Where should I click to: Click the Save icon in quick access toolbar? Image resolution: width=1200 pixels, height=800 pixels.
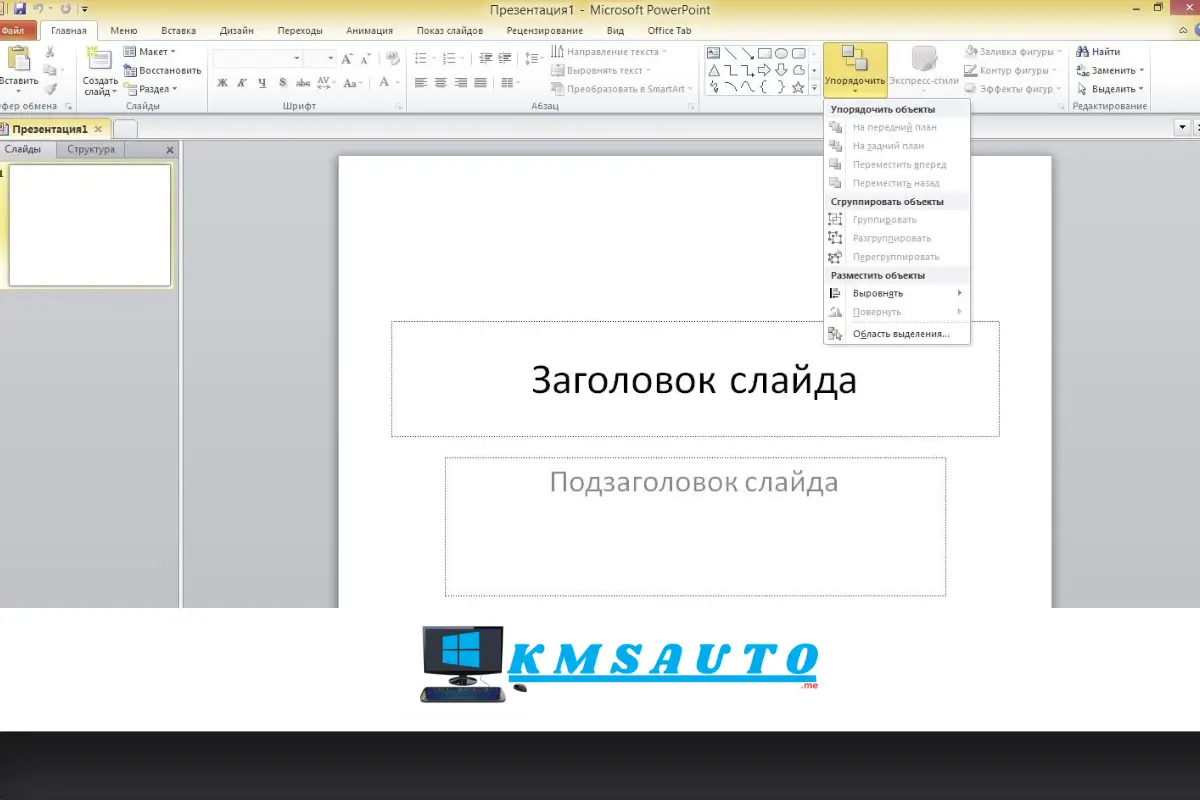point(19,8)
